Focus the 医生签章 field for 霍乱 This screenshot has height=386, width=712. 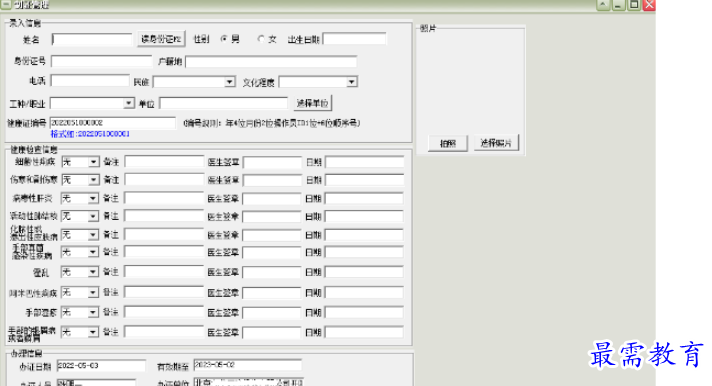click(272, 272)
